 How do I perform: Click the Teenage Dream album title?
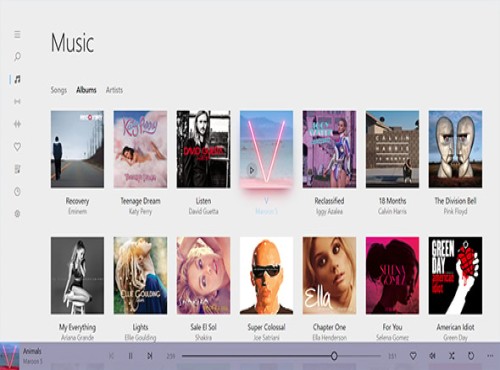[x=140, y=201]
